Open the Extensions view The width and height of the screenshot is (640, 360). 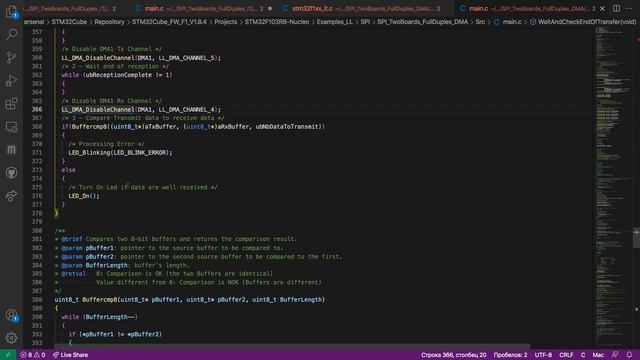pyautogui.click(x=11, y=104)
